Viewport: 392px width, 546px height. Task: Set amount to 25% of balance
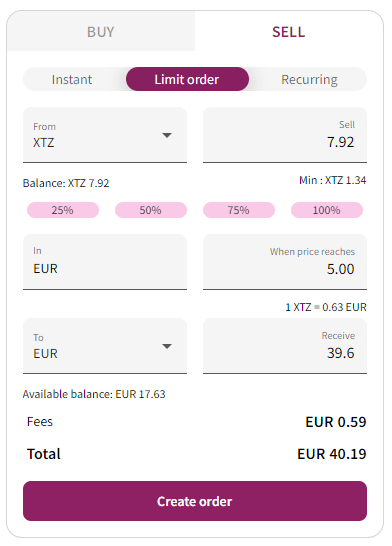pyautogui.click(x=63, y=210)
